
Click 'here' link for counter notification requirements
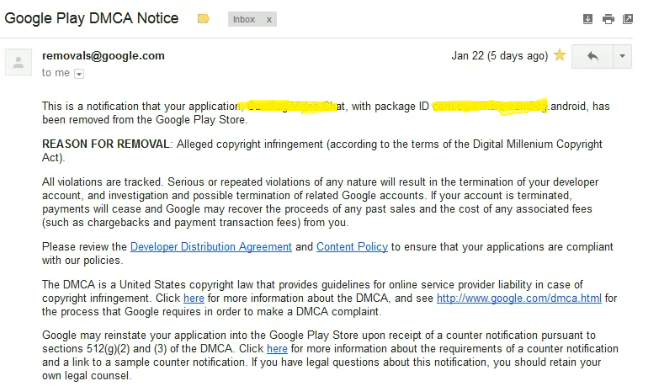277,349
